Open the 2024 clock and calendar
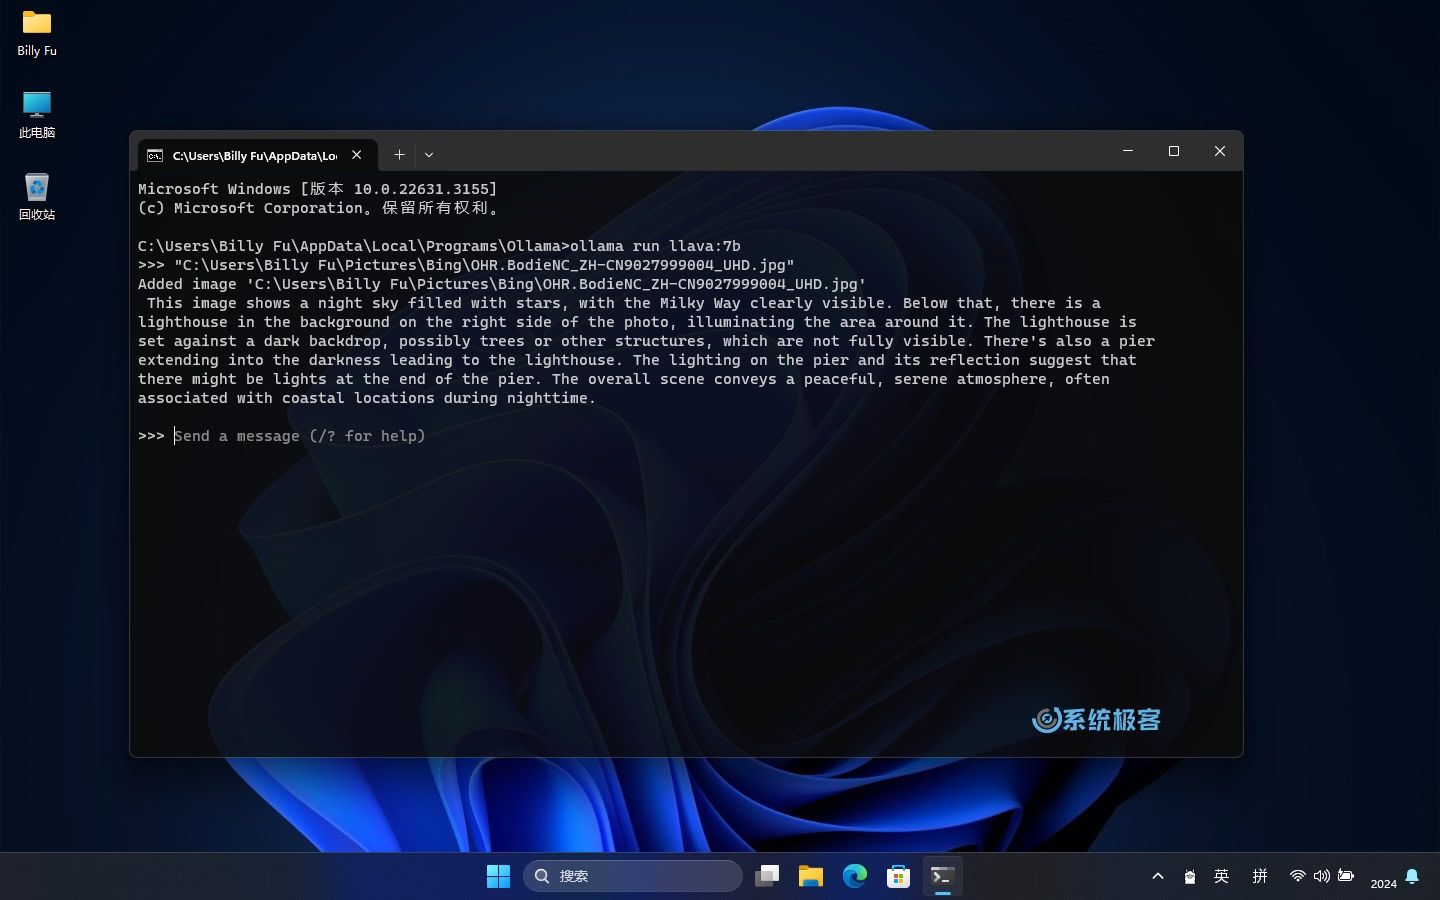 click(1383, 883)
